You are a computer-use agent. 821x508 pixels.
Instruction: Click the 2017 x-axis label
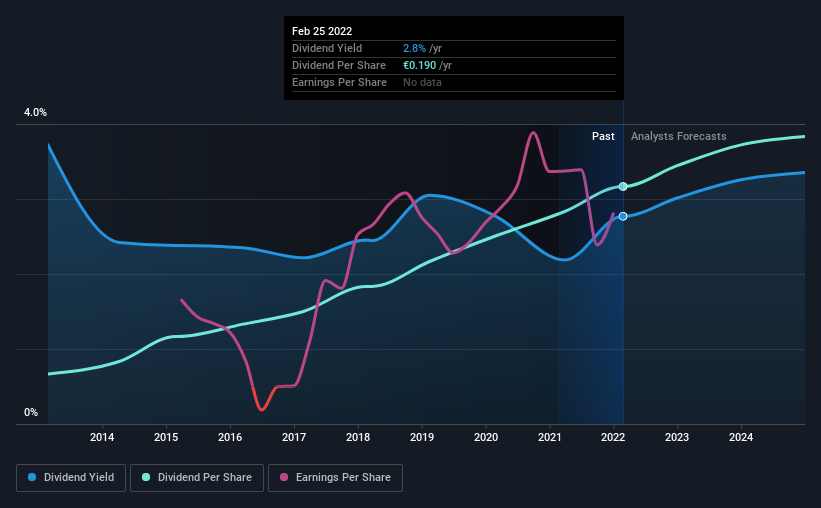click(294, 437)
